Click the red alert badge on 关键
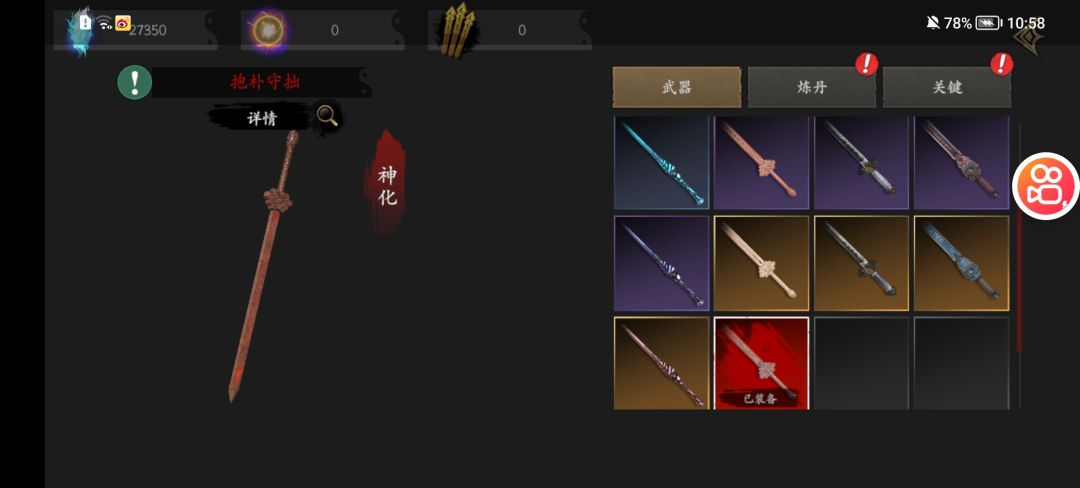1080x488 pixels. coord(1001,64)
